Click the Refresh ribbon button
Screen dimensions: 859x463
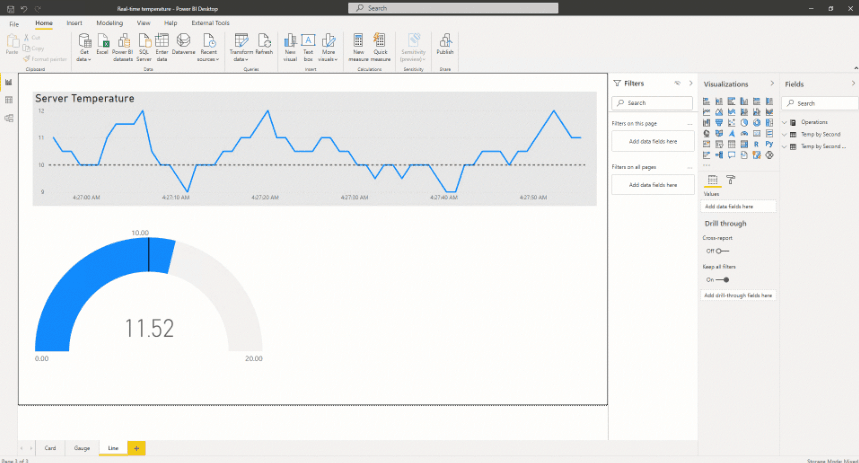tap(264, 44)
